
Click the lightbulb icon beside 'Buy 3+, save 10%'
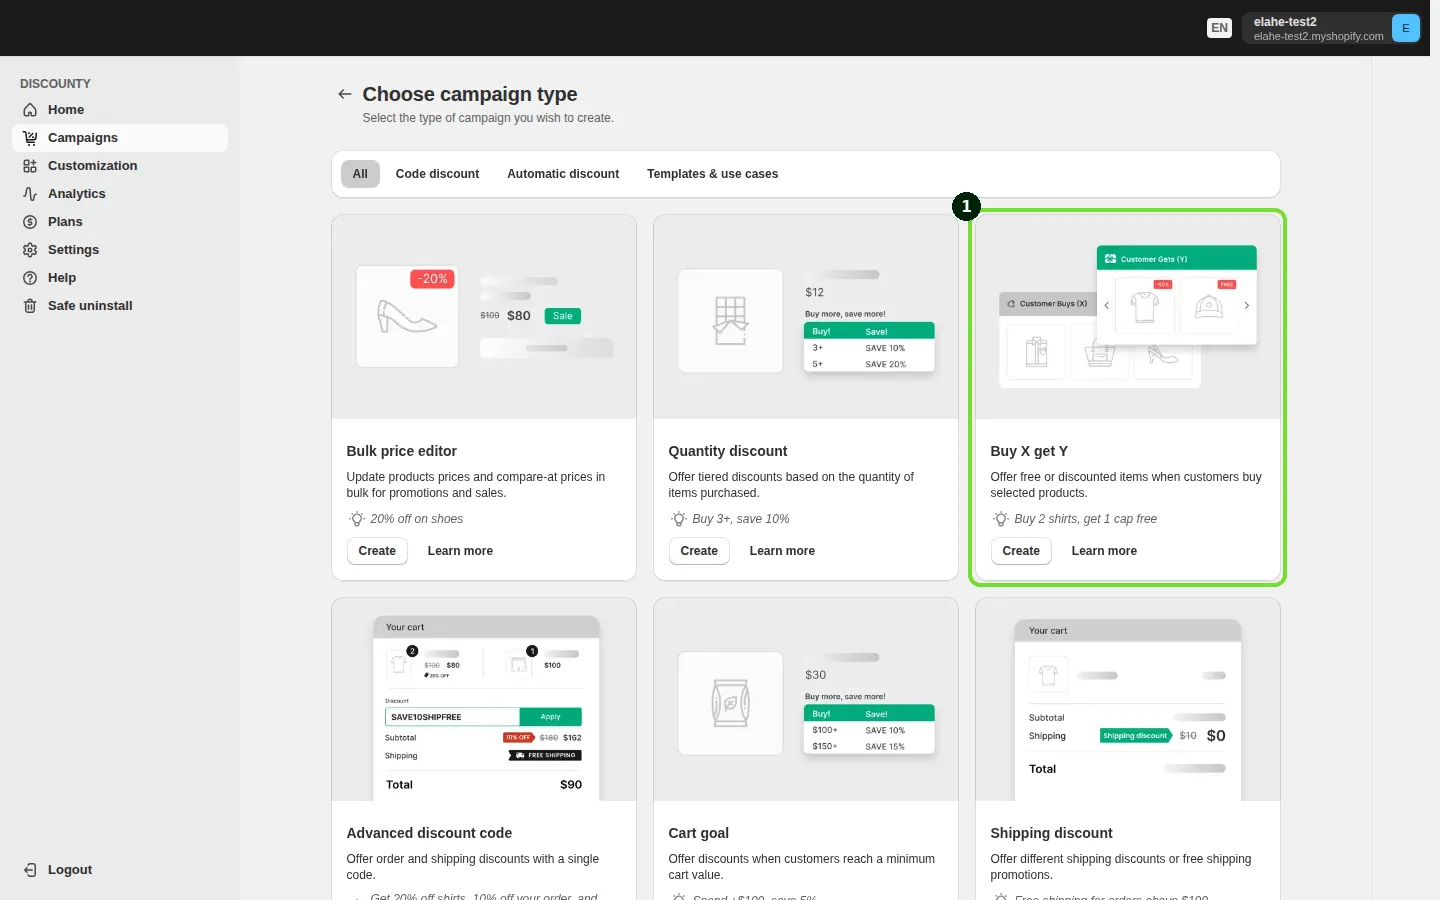pyautogui.click(x=678, y=519)
